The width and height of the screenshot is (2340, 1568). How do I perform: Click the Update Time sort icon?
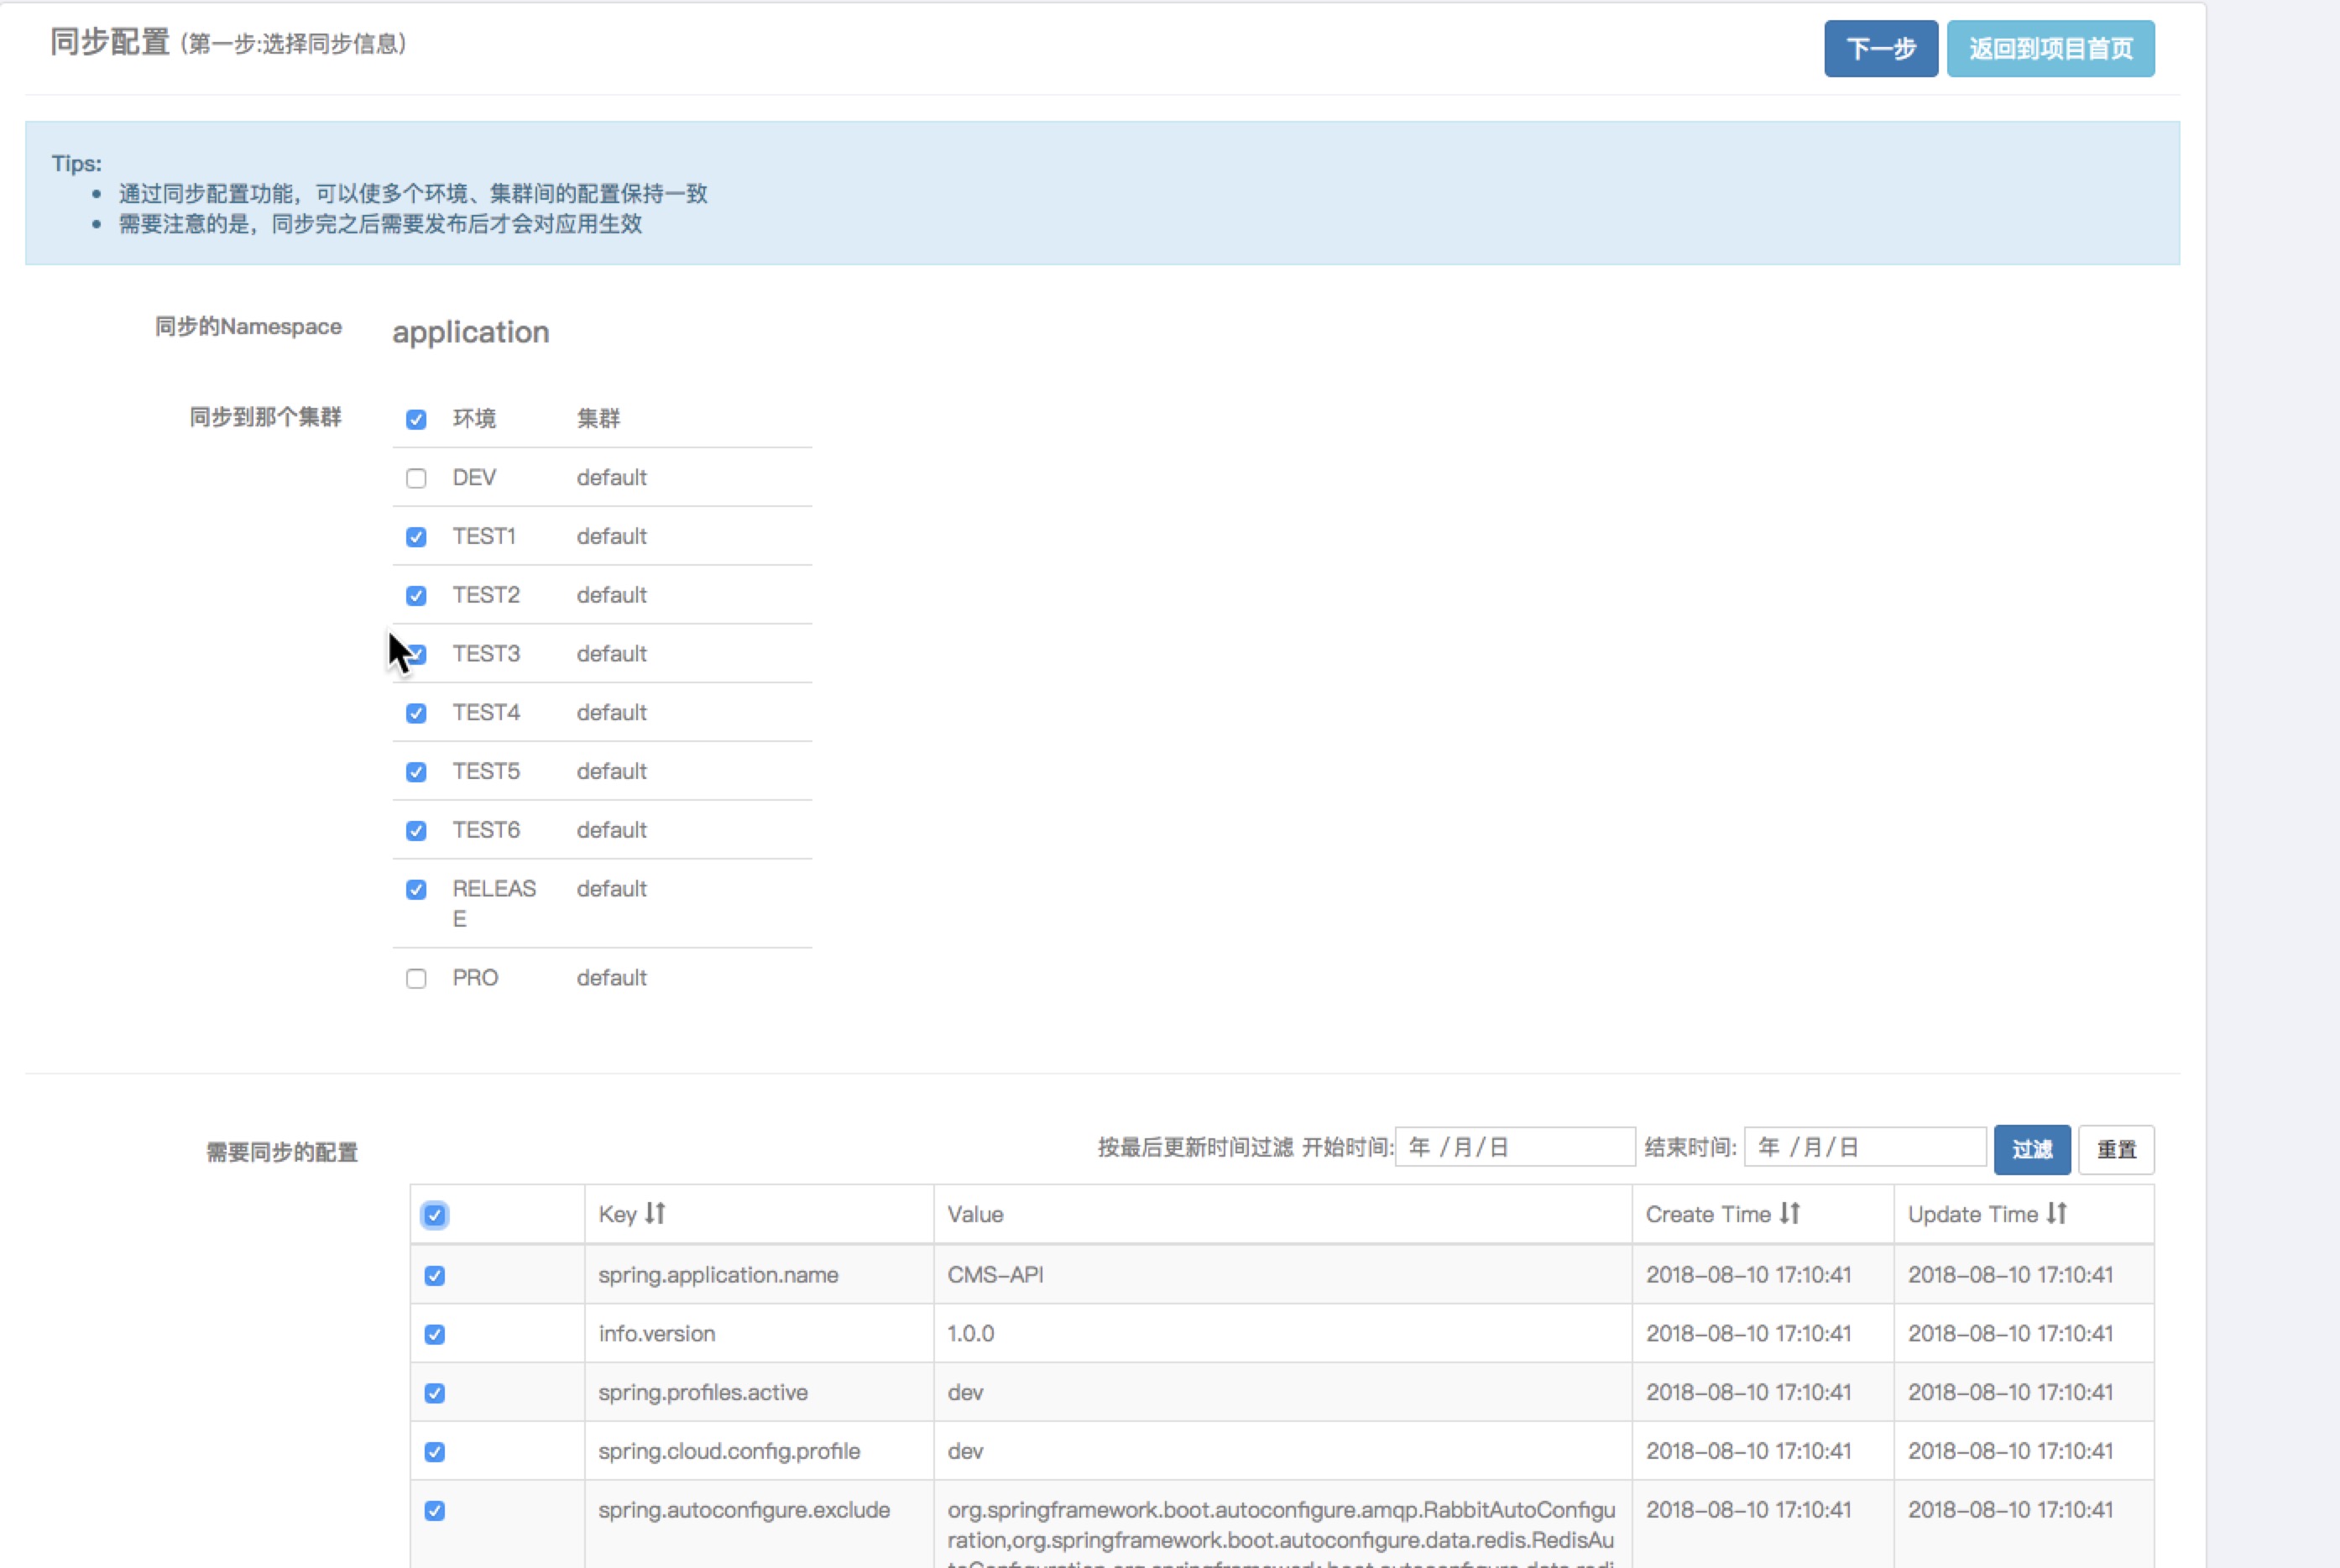[x=2056, y=1213]
